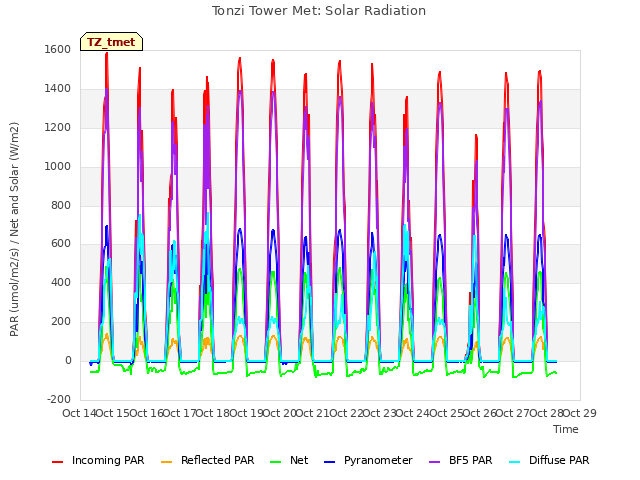
Task: Click the 1200 y-axis tick label
Action: (58, 127)
